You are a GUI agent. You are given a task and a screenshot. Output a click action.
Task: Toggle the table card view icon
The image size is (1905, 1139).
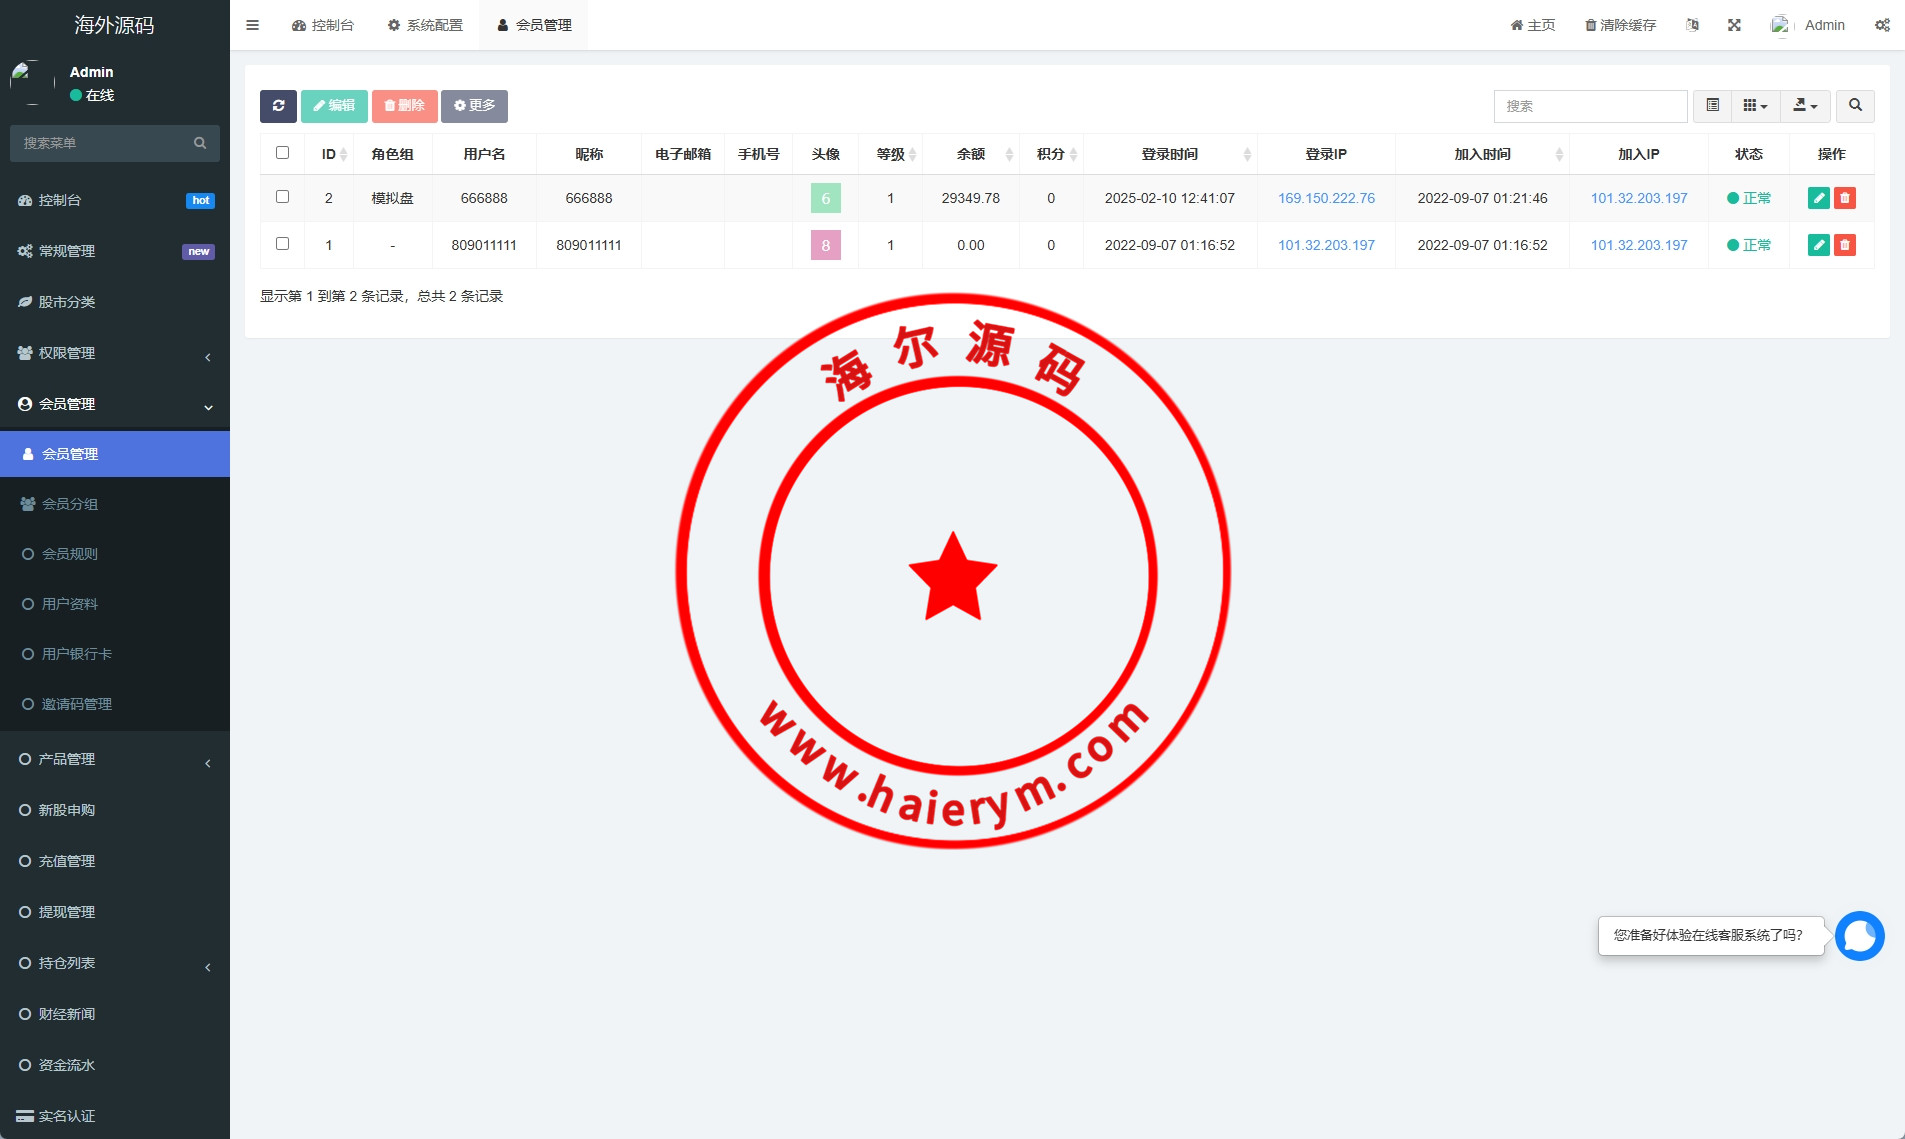point(1712,106)
